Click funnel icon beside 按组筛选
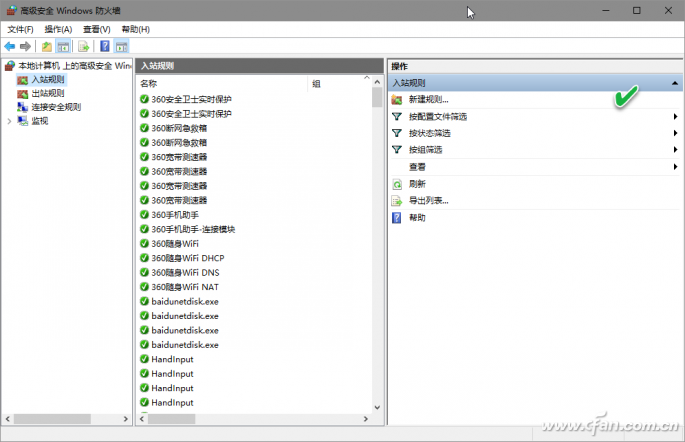685x442 pixels. (x=397, y=150)
